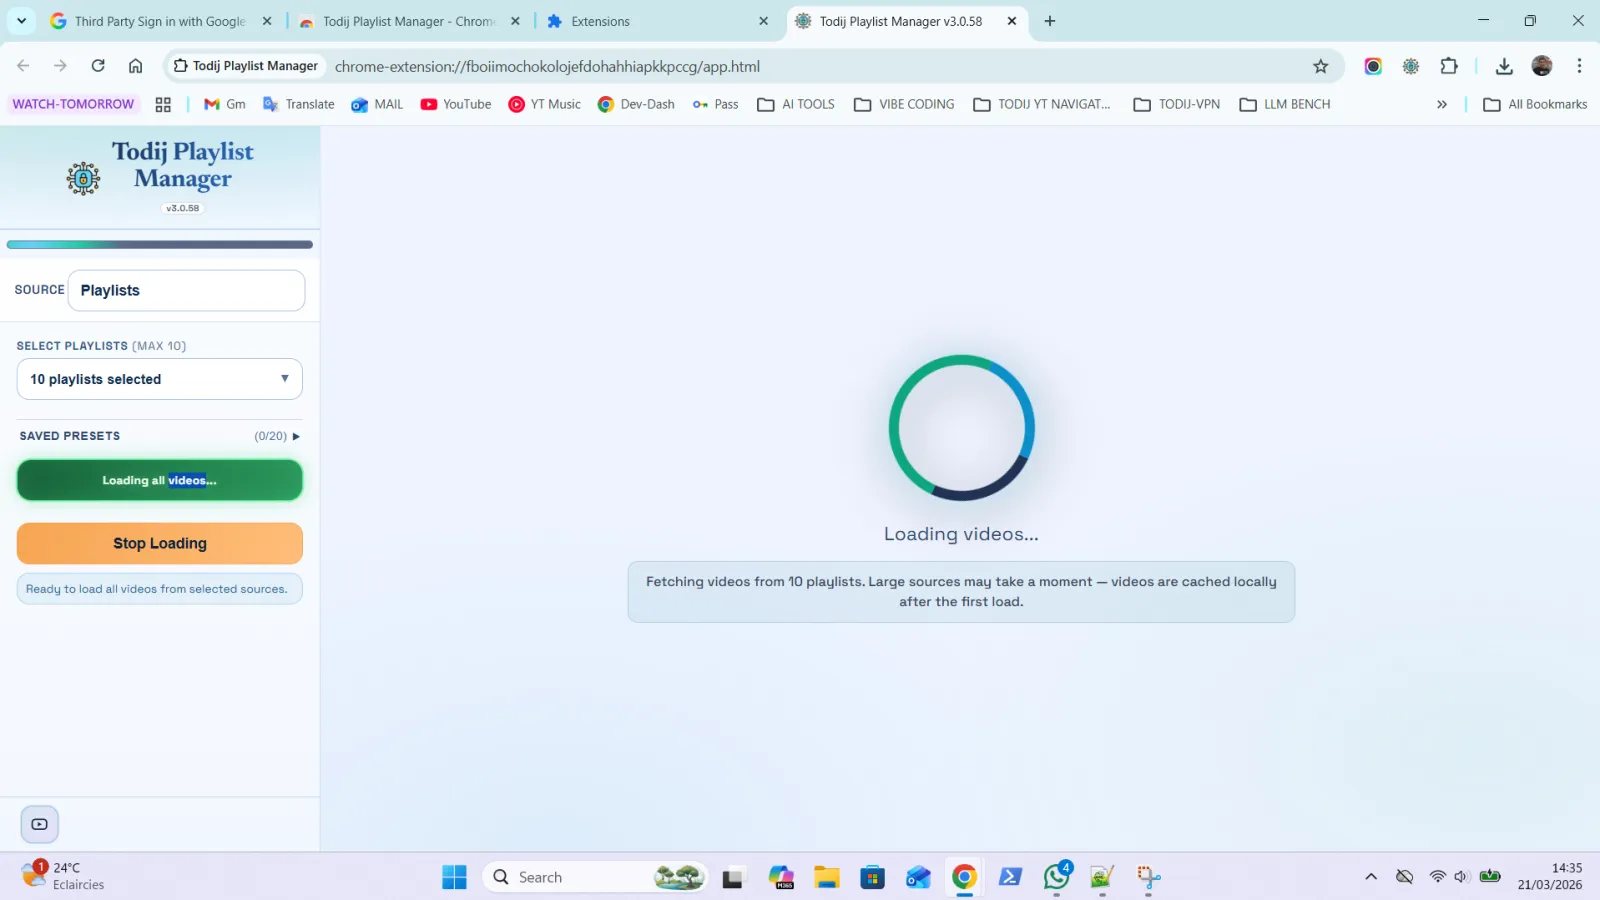Image resolution: width=1600 pixels, height=900 pixels.
Task: Open the YT Music bookmark
Action: pos(544,104)
